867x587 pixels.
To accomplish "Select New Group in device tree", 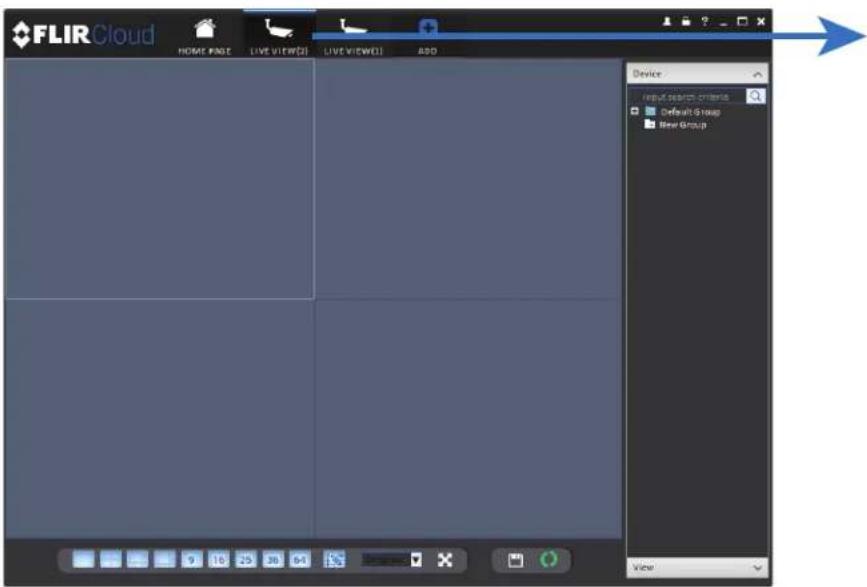I will tap(683, 125).
